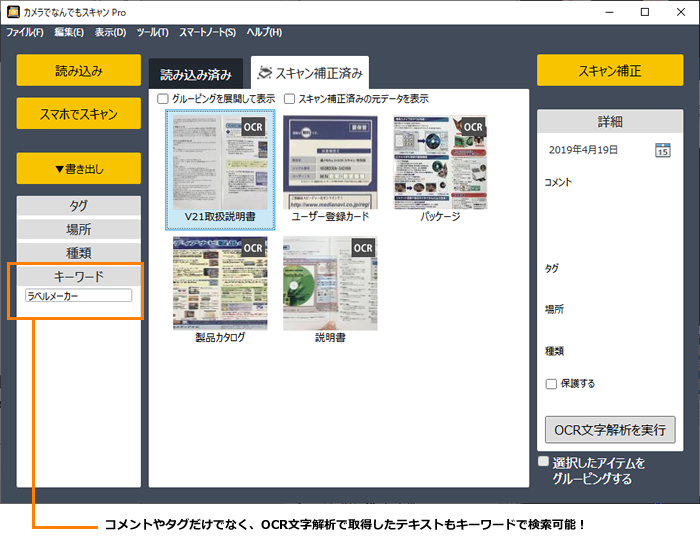This screenshot has width=700, height=537.
Task: Toggle スキャン補正済みの元データを表示 checkbox
Action: 289,99
